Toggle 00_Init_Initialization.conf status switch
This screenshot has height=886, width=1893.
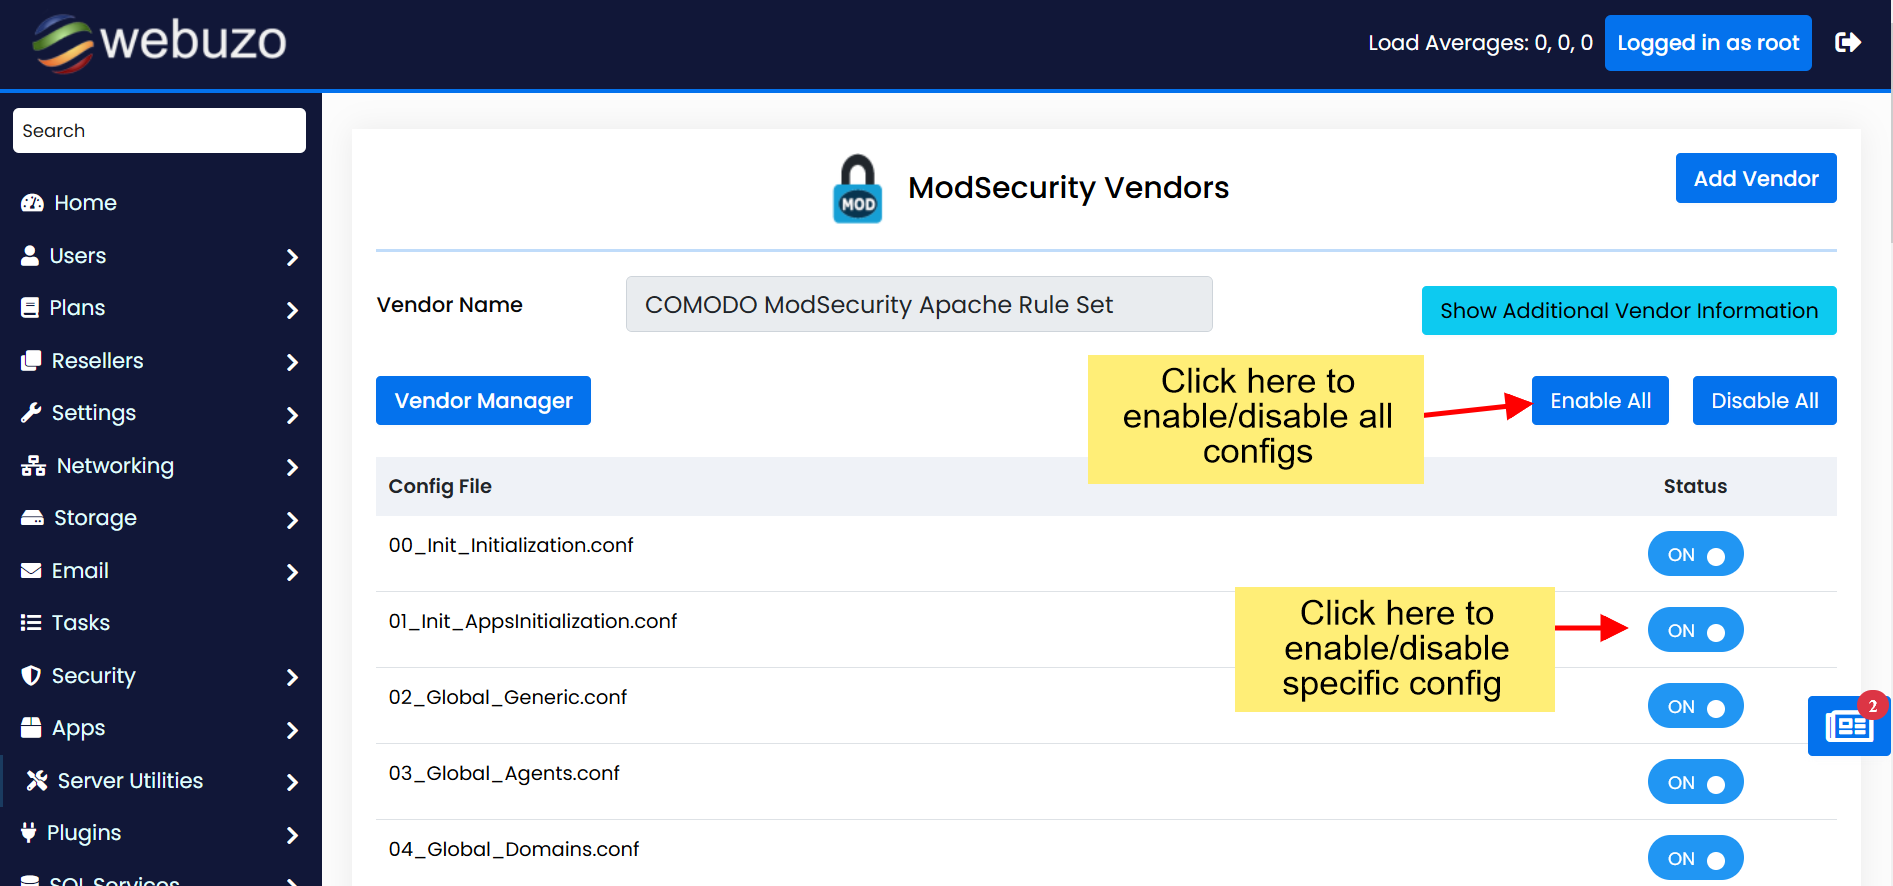pos(1696,554)
